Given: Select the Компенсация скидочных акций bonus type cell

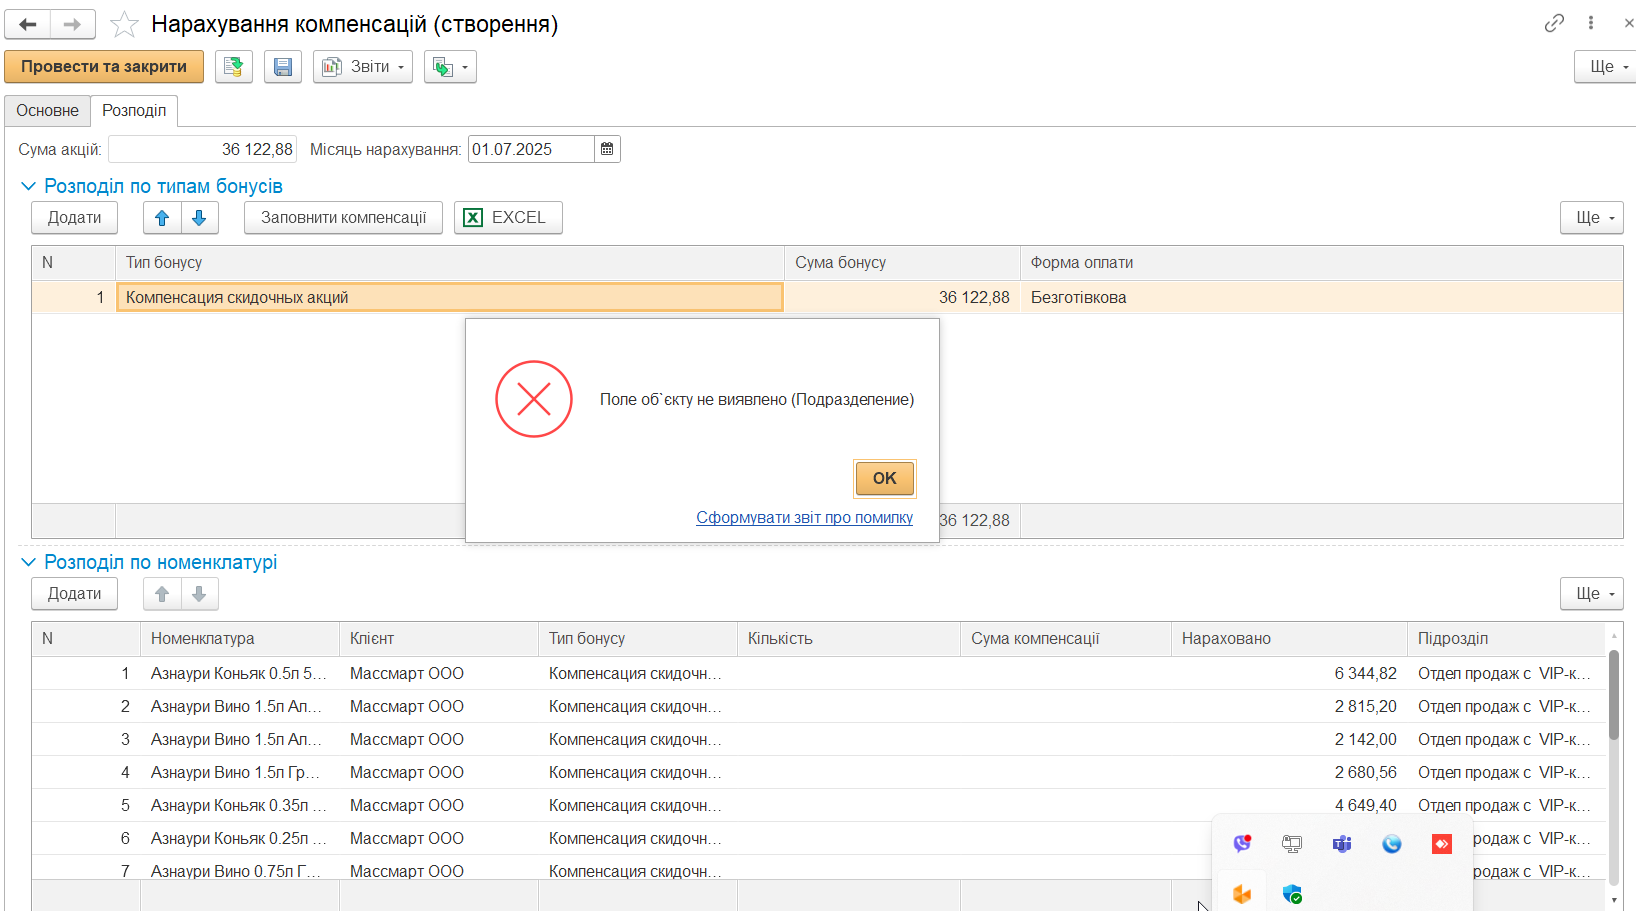Looking at the screenshot, I should (x=450, y=298).
